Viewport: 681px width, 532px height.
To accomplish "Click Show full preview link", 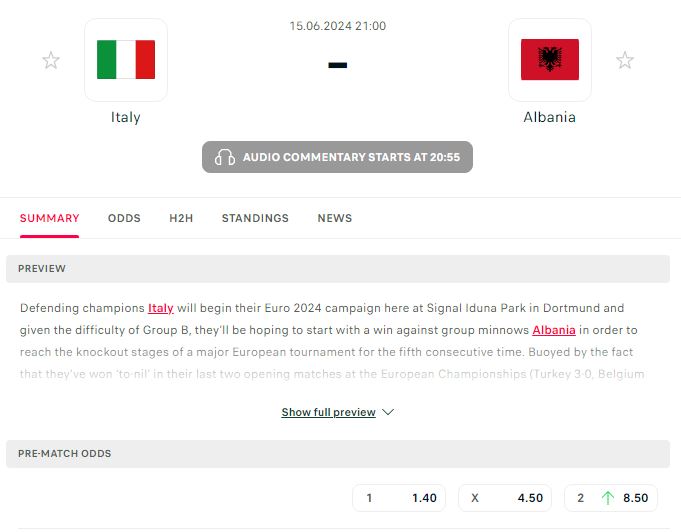I will [x=329, y=412].
